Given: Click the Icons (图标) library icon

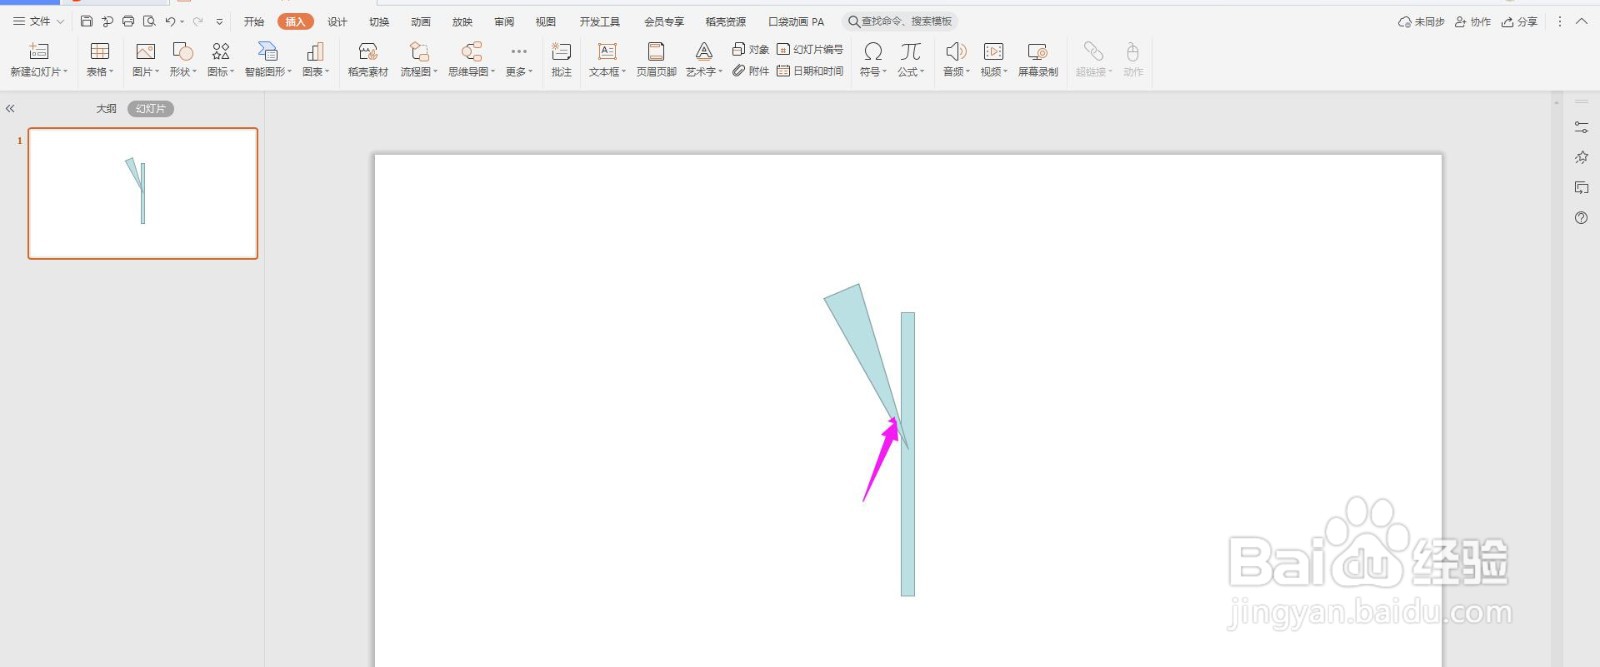Looking at the screenshot, I should (x=221, y=51).
